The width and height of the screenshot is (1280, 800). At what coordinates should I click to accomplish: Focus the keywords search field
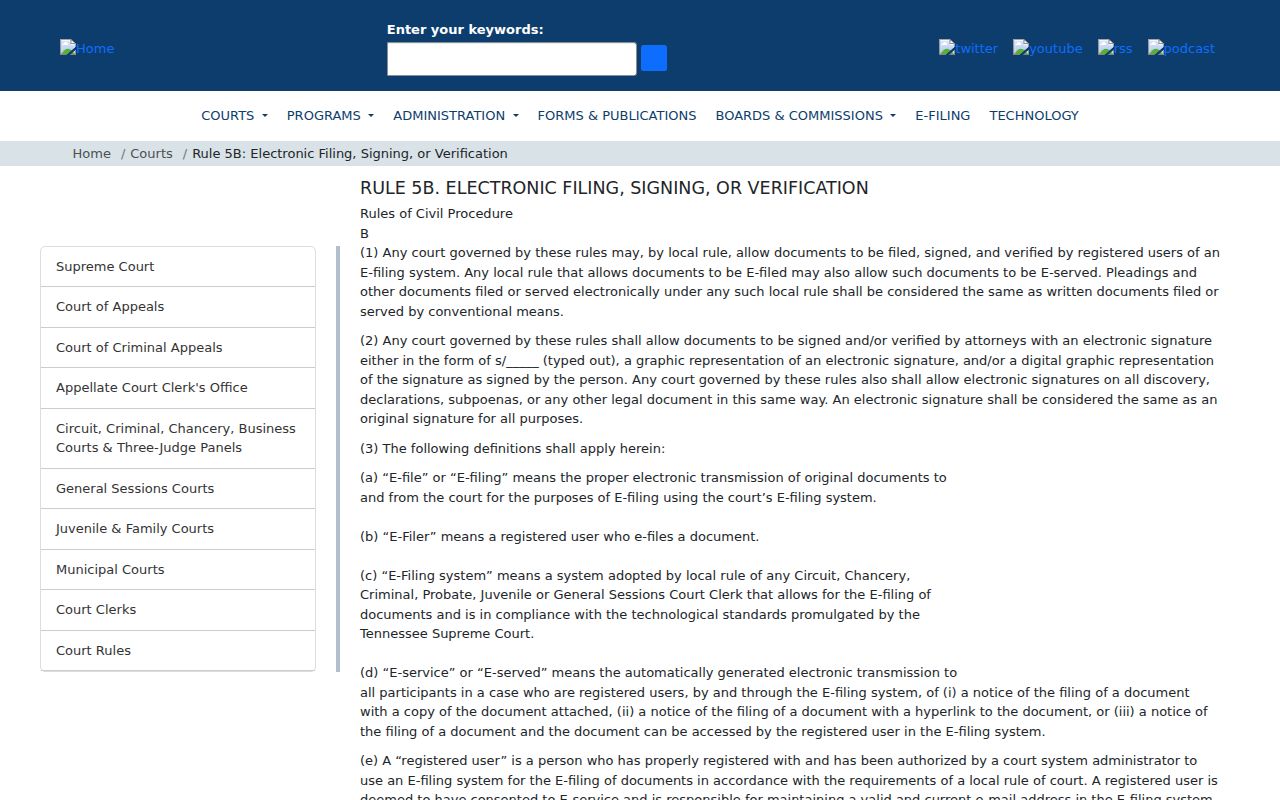pos(512,59)
